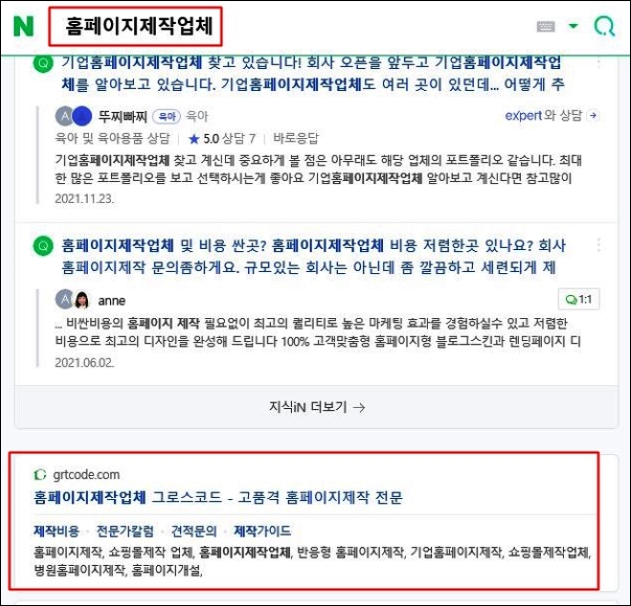Open the on-screen keyboard icon
The height and width of the screenshot is (606, 631).
[x=546, y=27]
